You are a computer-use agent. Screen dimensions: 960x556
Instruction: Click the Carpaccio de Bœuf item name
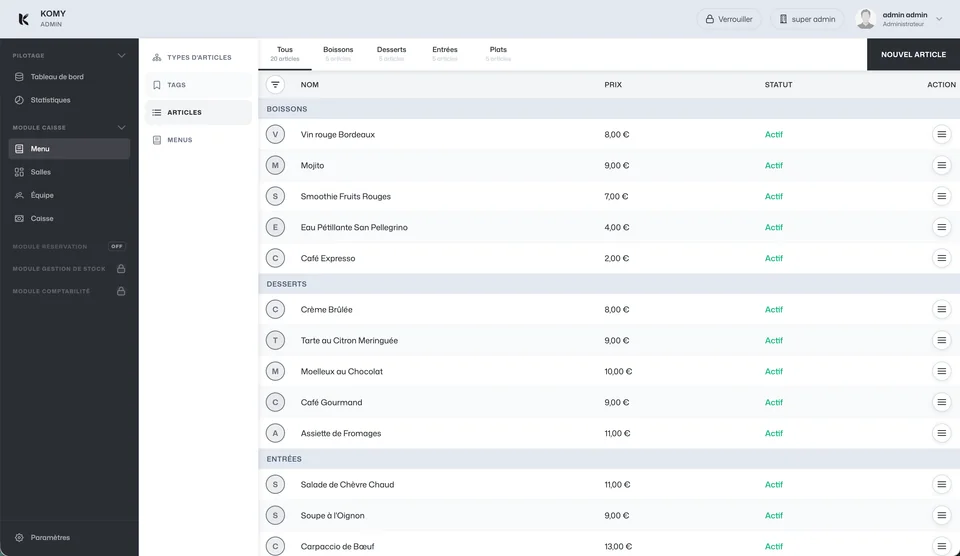point(337,546)
